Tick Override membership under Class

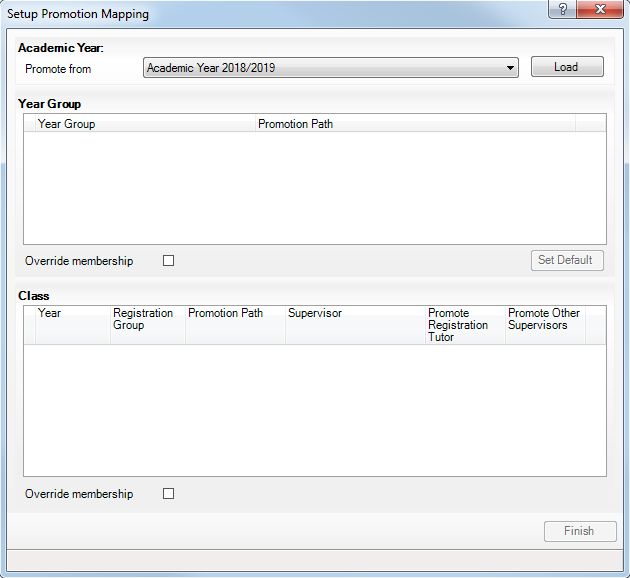click(x=168, y=493)
